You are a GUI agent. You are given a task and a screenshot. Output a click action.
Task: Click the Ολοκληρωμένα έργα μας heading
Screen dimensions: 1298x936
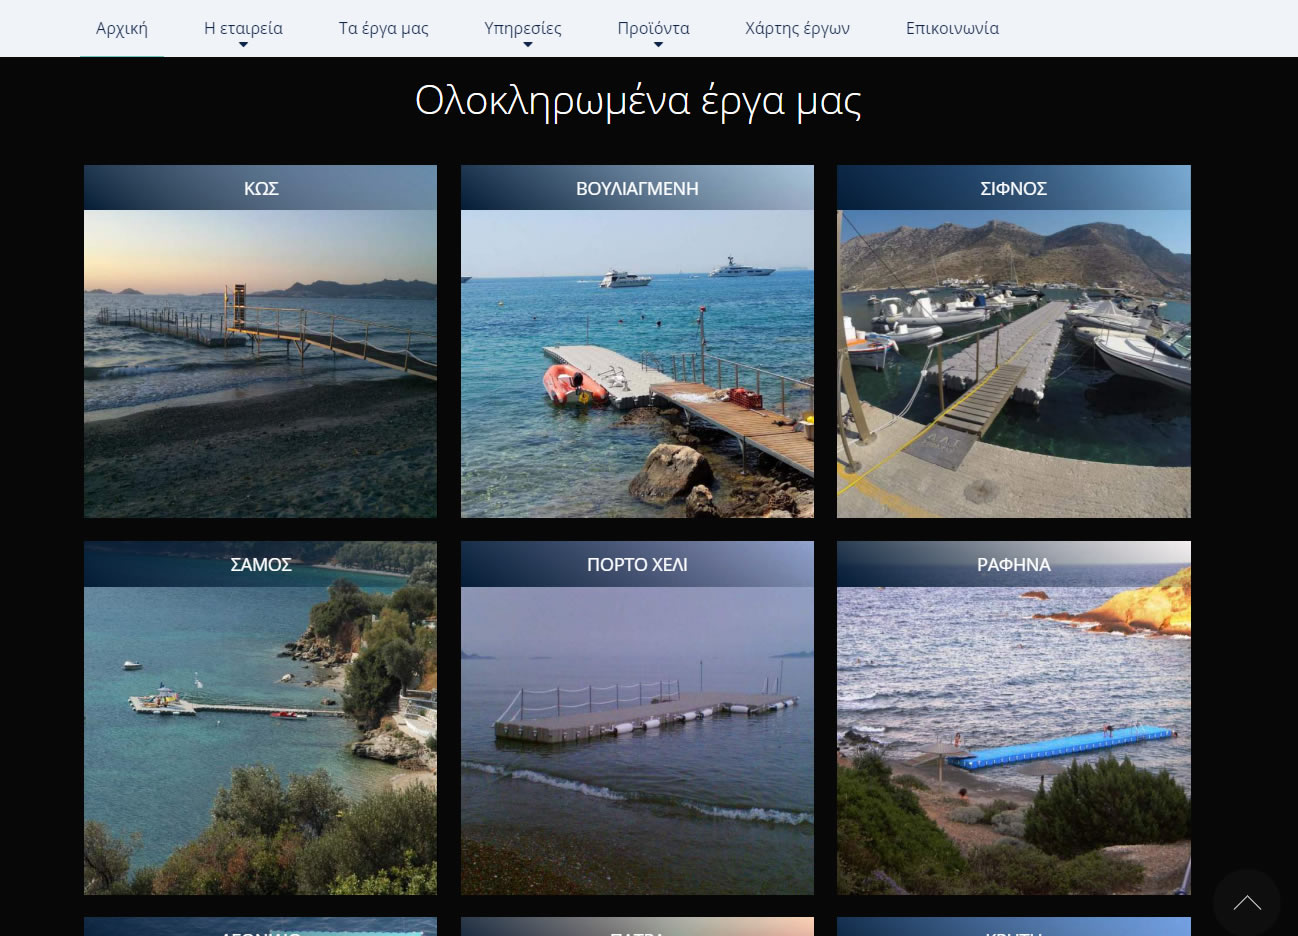pos(638,101)
